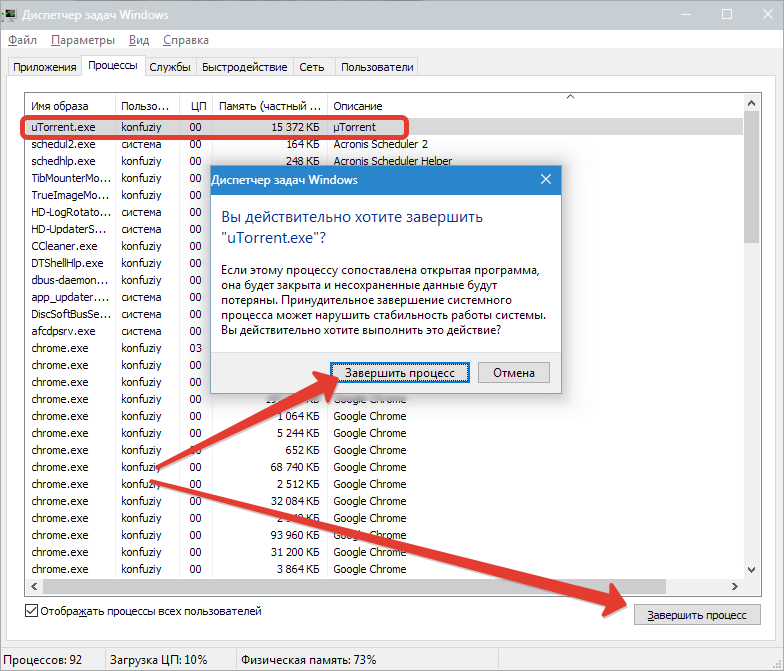
Task: Open the Вид menu
Action: 138,40
